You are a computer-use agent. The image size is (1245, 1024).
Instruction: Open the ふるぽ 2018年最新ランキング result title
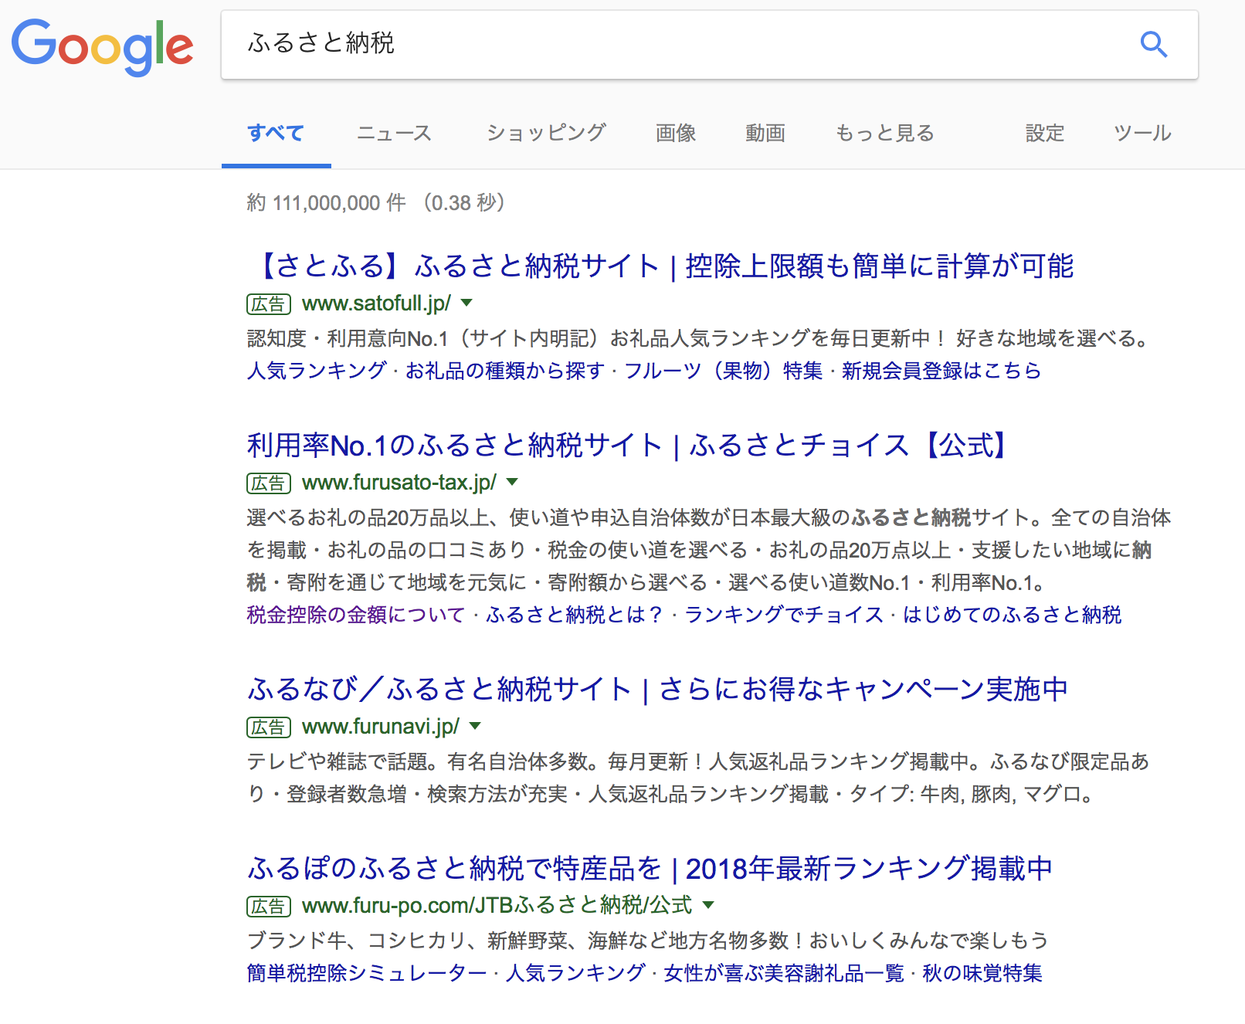point(650,868)
